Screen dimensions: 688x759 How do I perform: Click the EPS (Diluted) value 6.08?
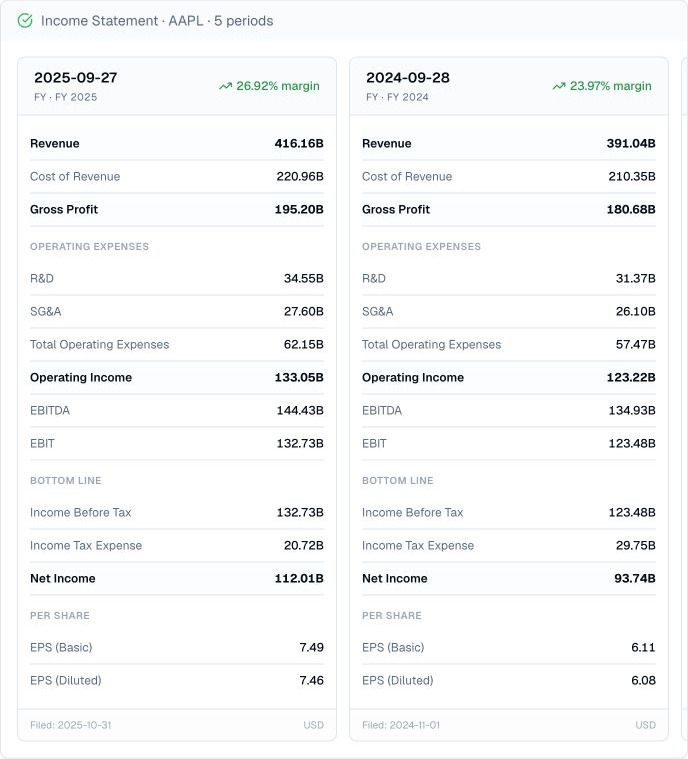[x=643, y=680]
